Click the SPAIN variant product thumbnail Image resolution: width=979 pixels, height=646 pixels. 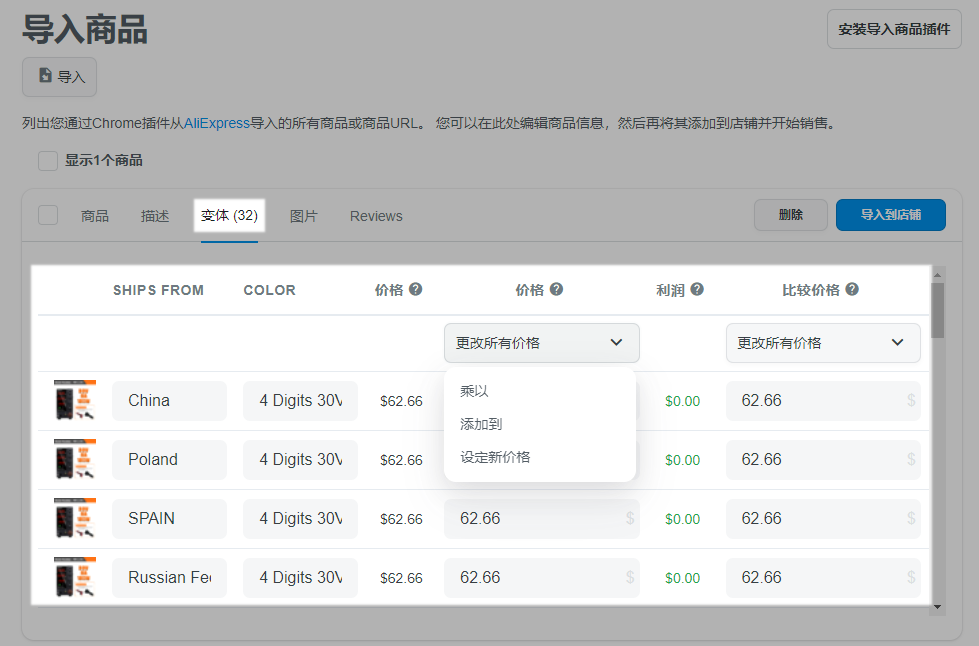click(75, 518)
